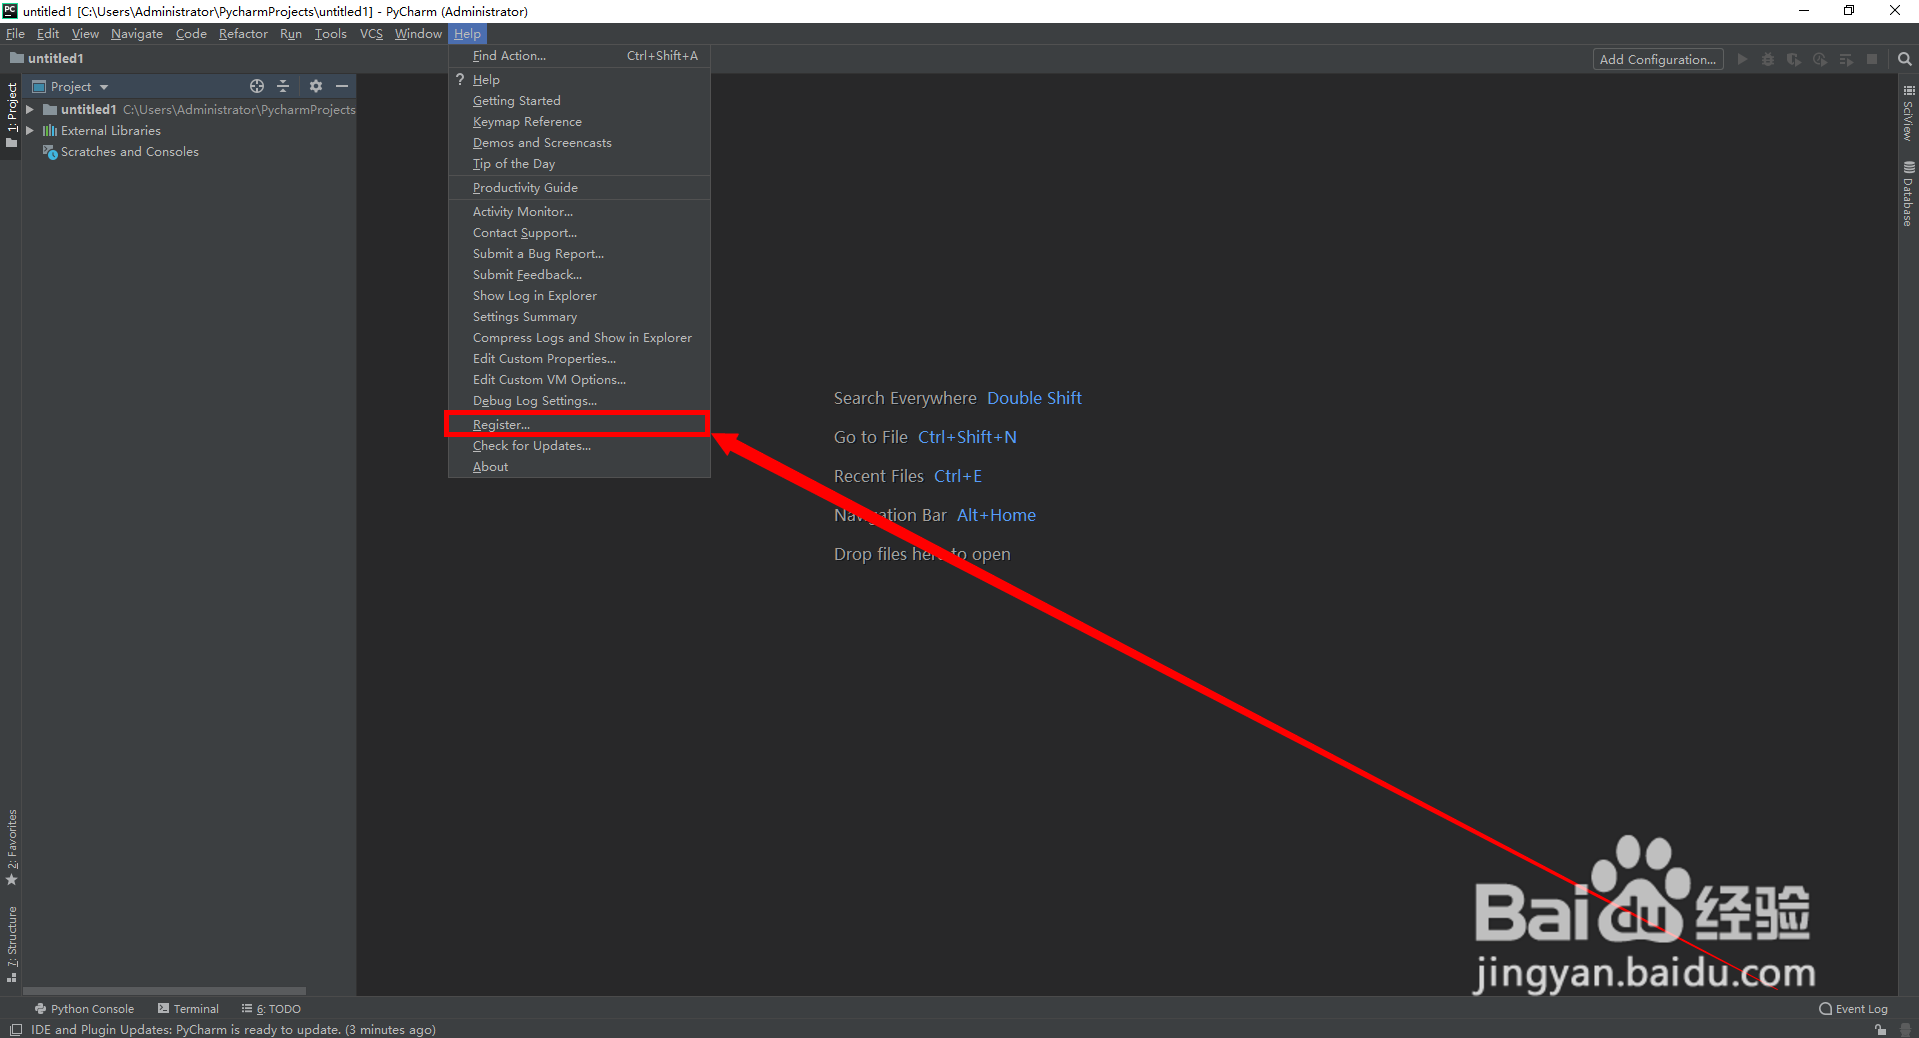Open Search Everywhere via magnifier icon
This screenshot has height=1038, width=1919.
point(1903,59)
